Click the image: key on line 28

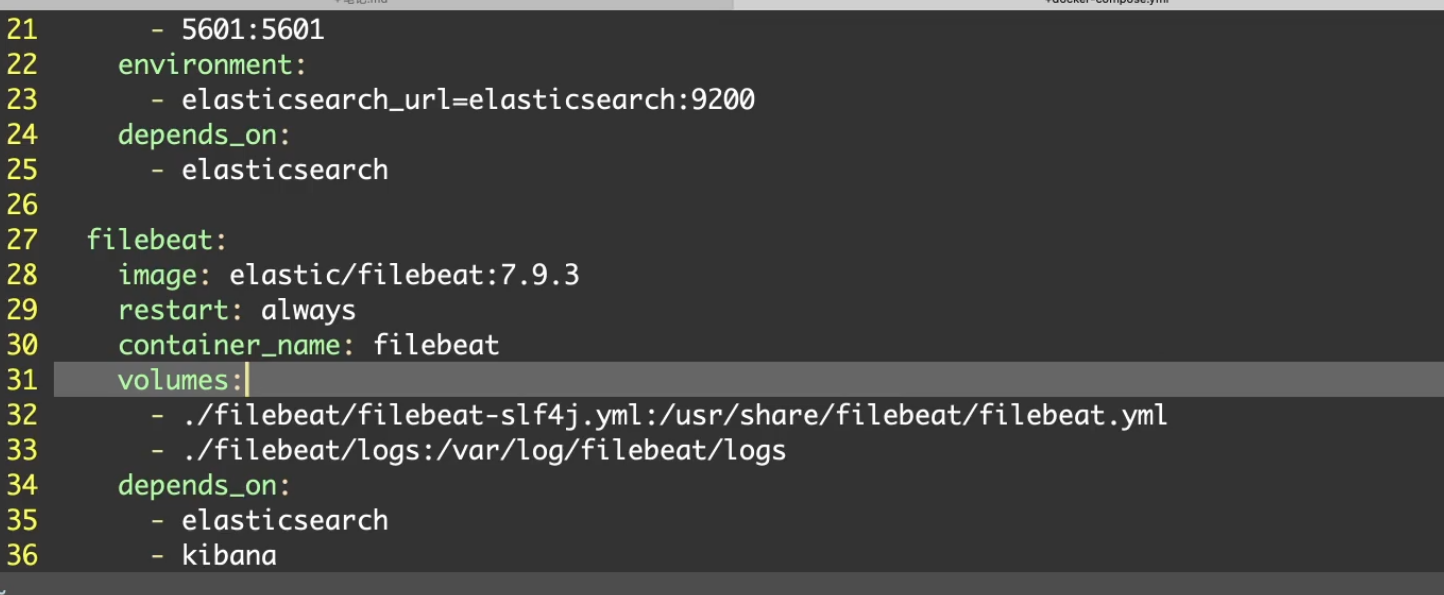coord(165,275)
